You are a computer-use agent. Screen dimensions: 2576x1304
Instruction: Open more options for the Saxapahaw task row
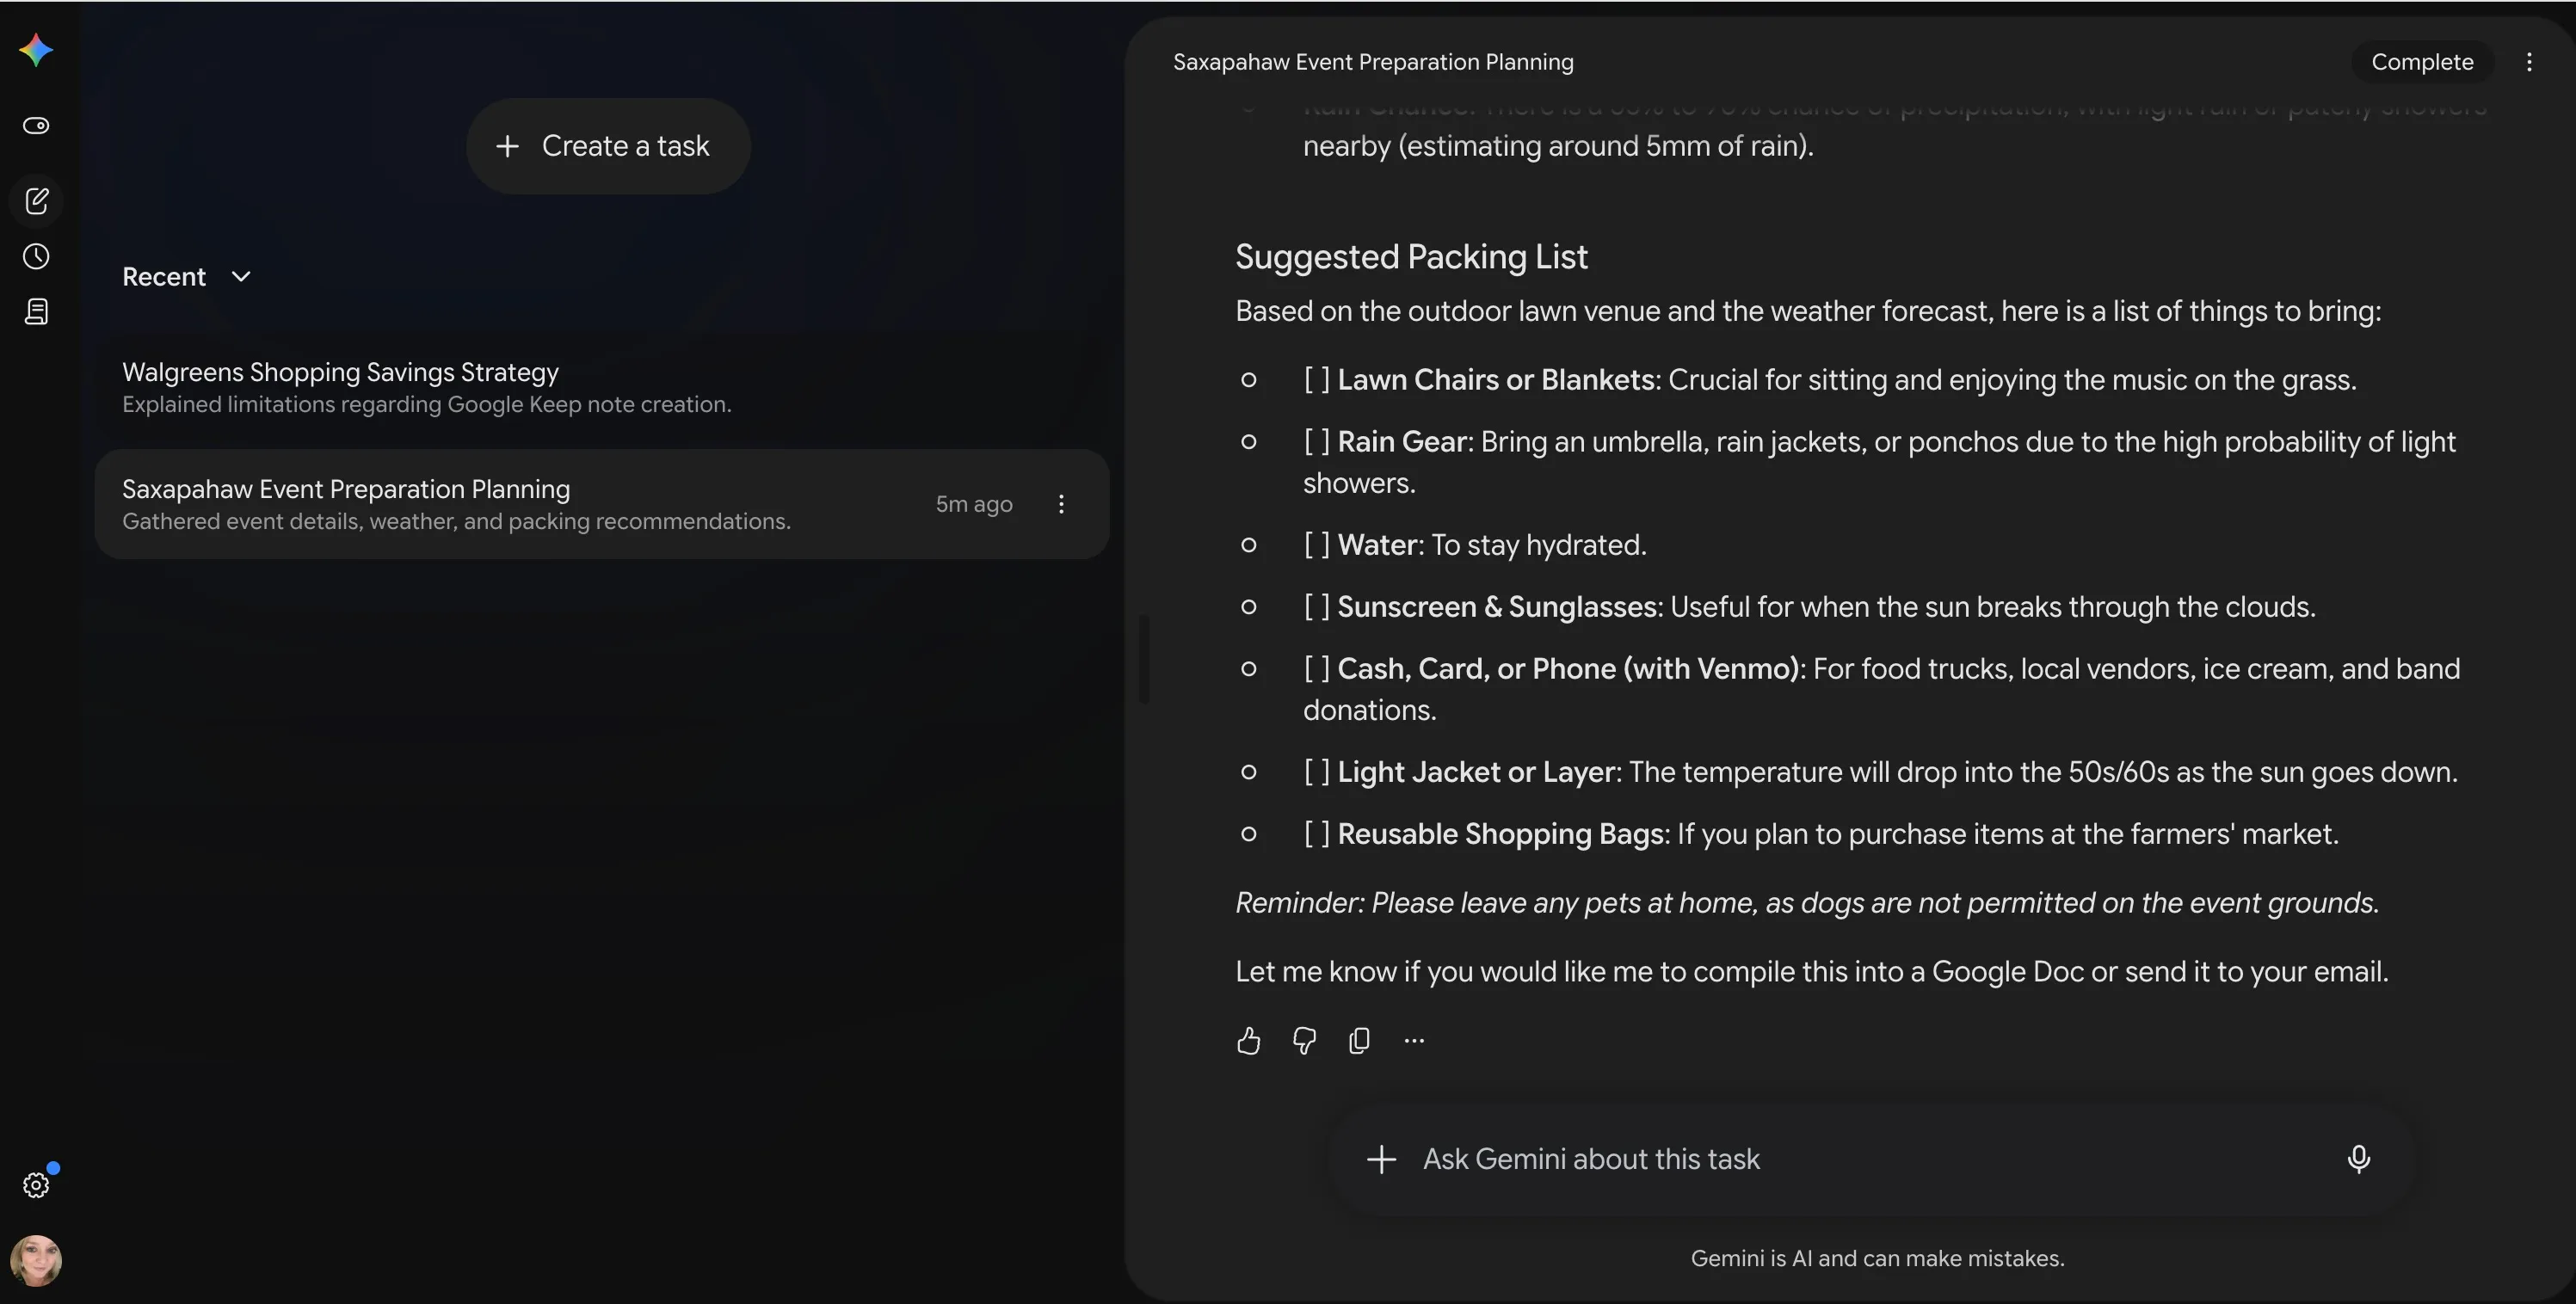click(1062, 504)
